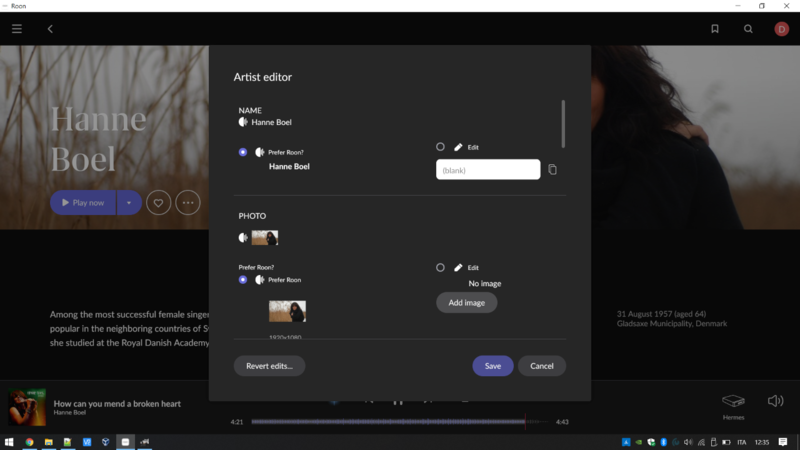Viewport: 800px width, 450px height.
Task: Go back with the back arrow
Action: 50,29
